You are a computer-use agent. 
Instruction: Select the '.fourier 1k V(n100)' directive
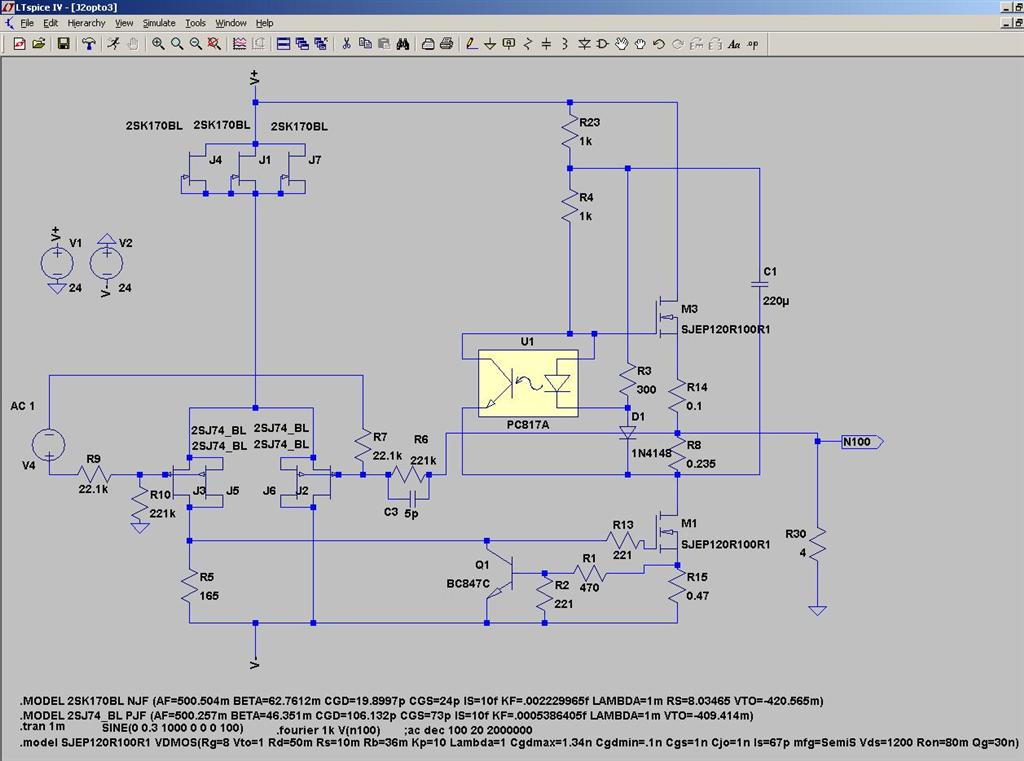[x=328, y=730]
